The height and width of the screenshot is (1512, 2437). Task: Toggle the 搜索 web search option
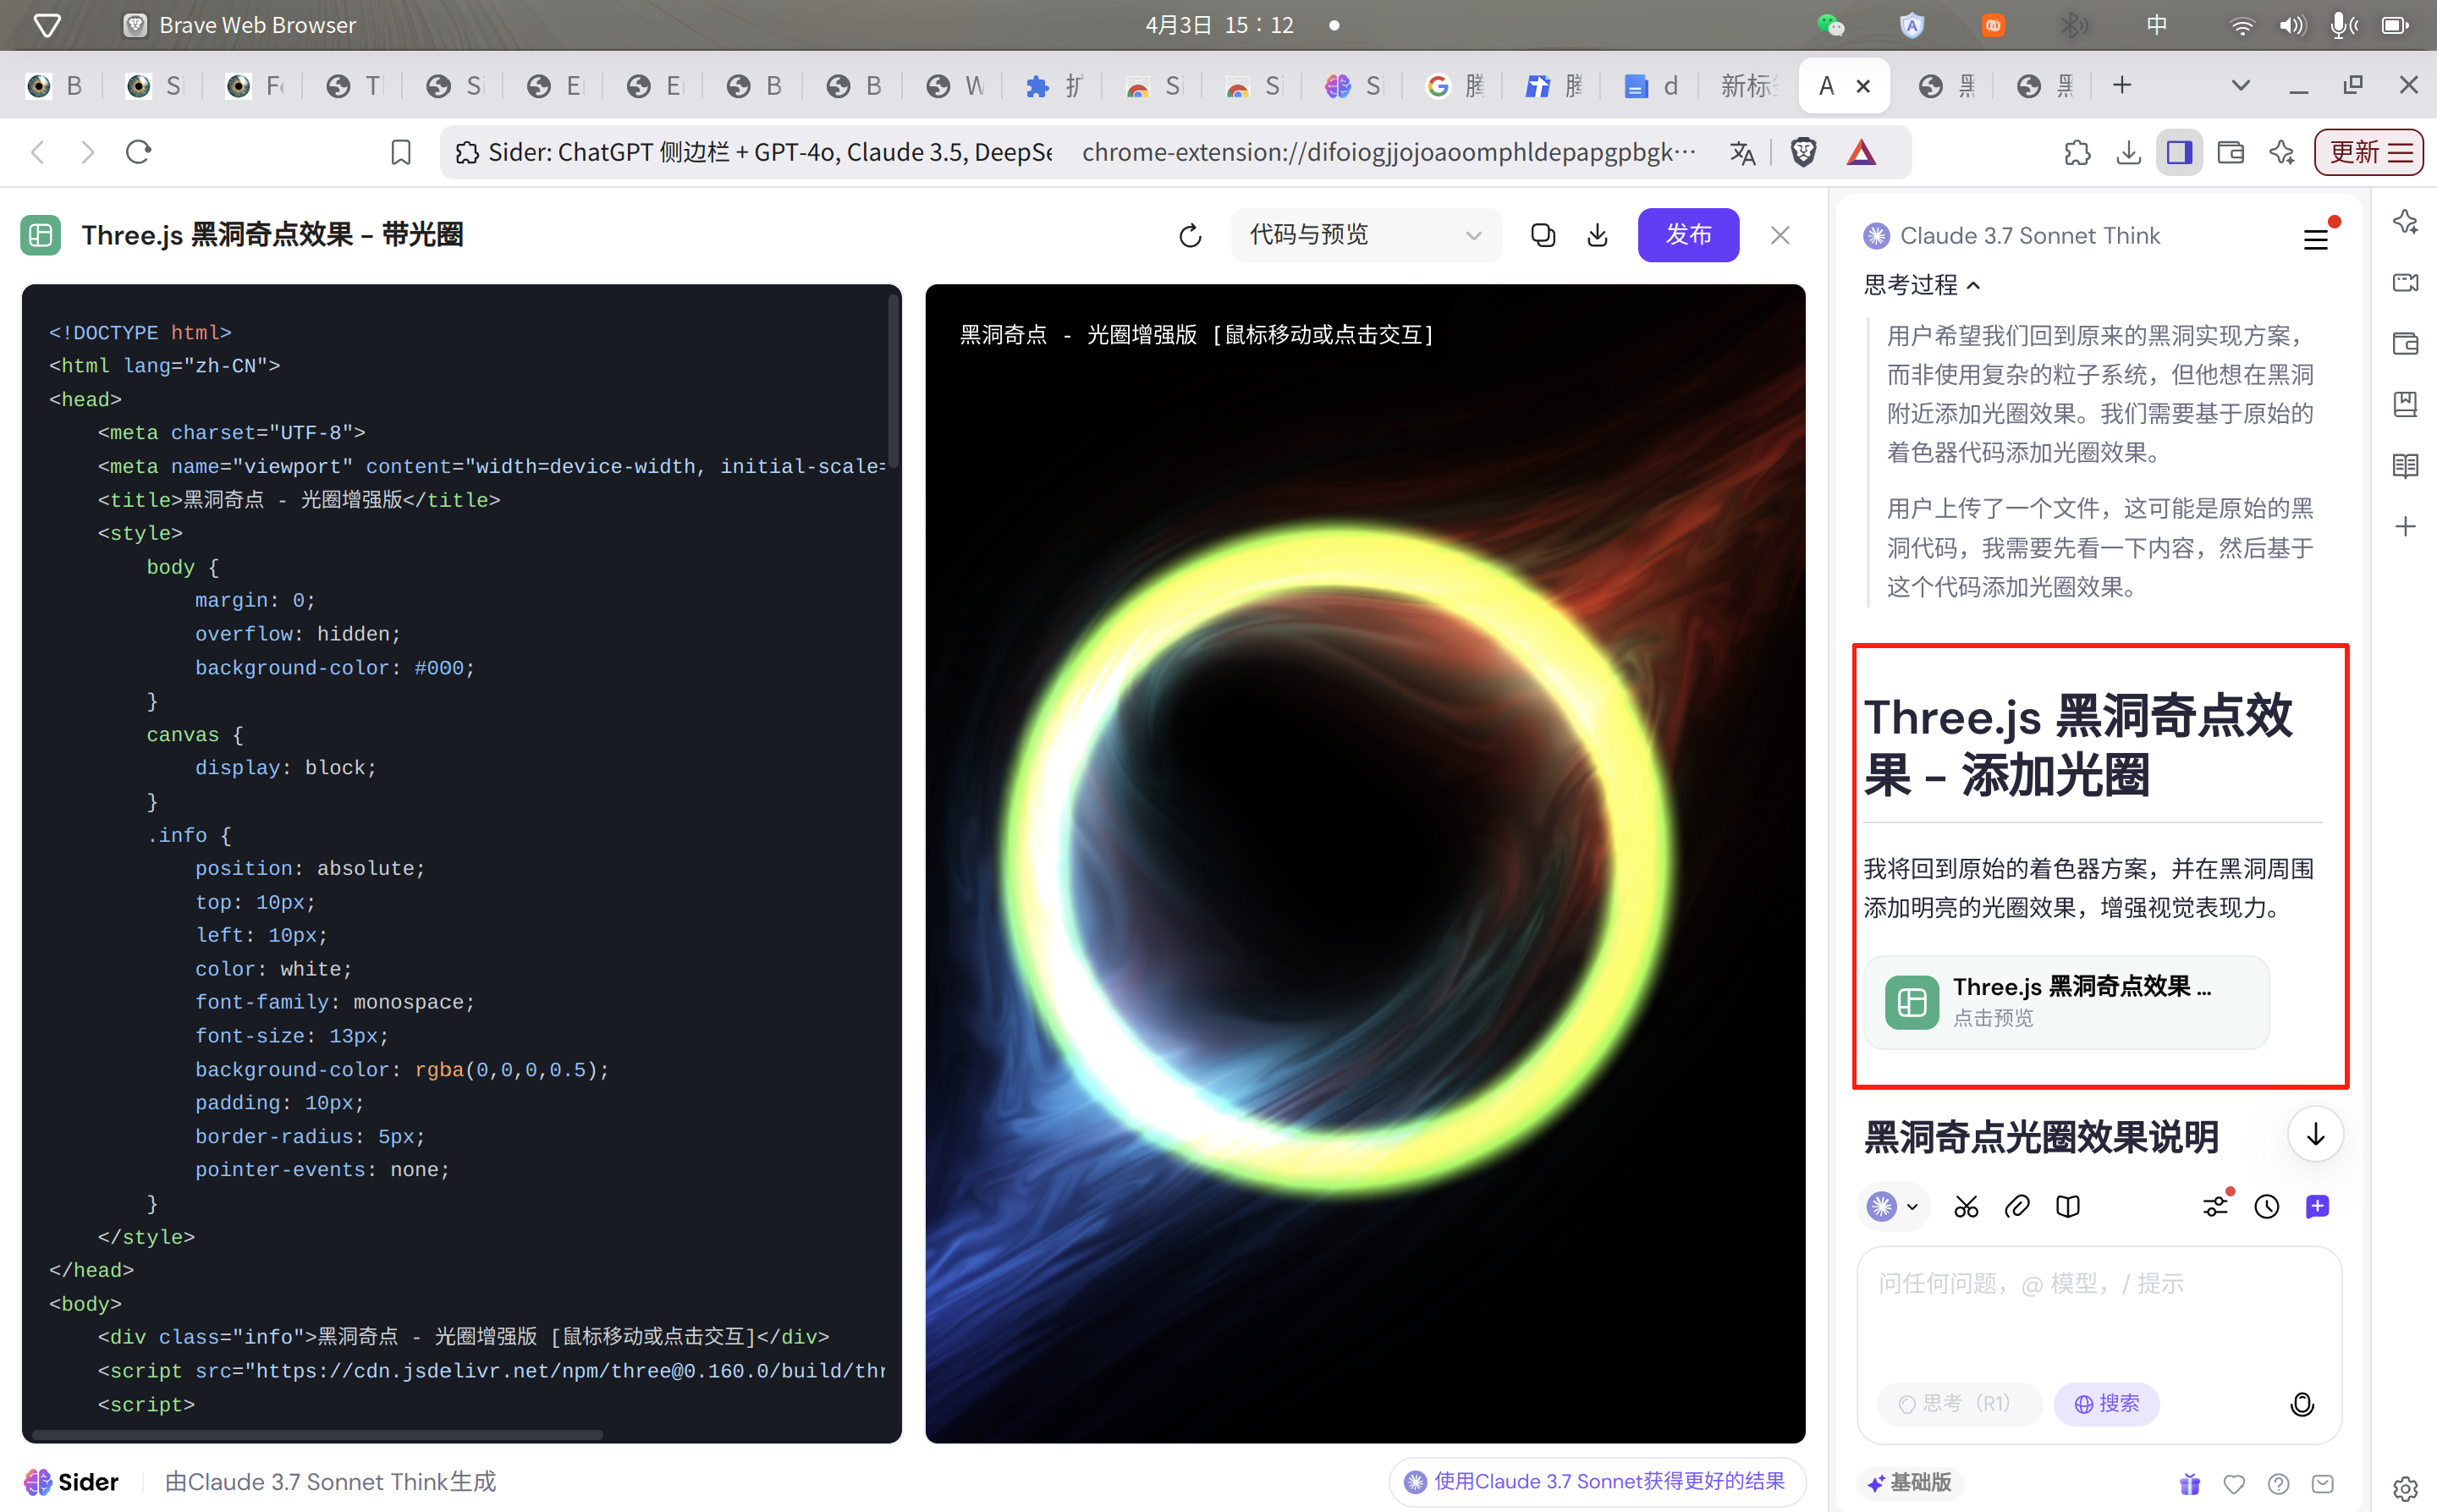(2106, 1404)
